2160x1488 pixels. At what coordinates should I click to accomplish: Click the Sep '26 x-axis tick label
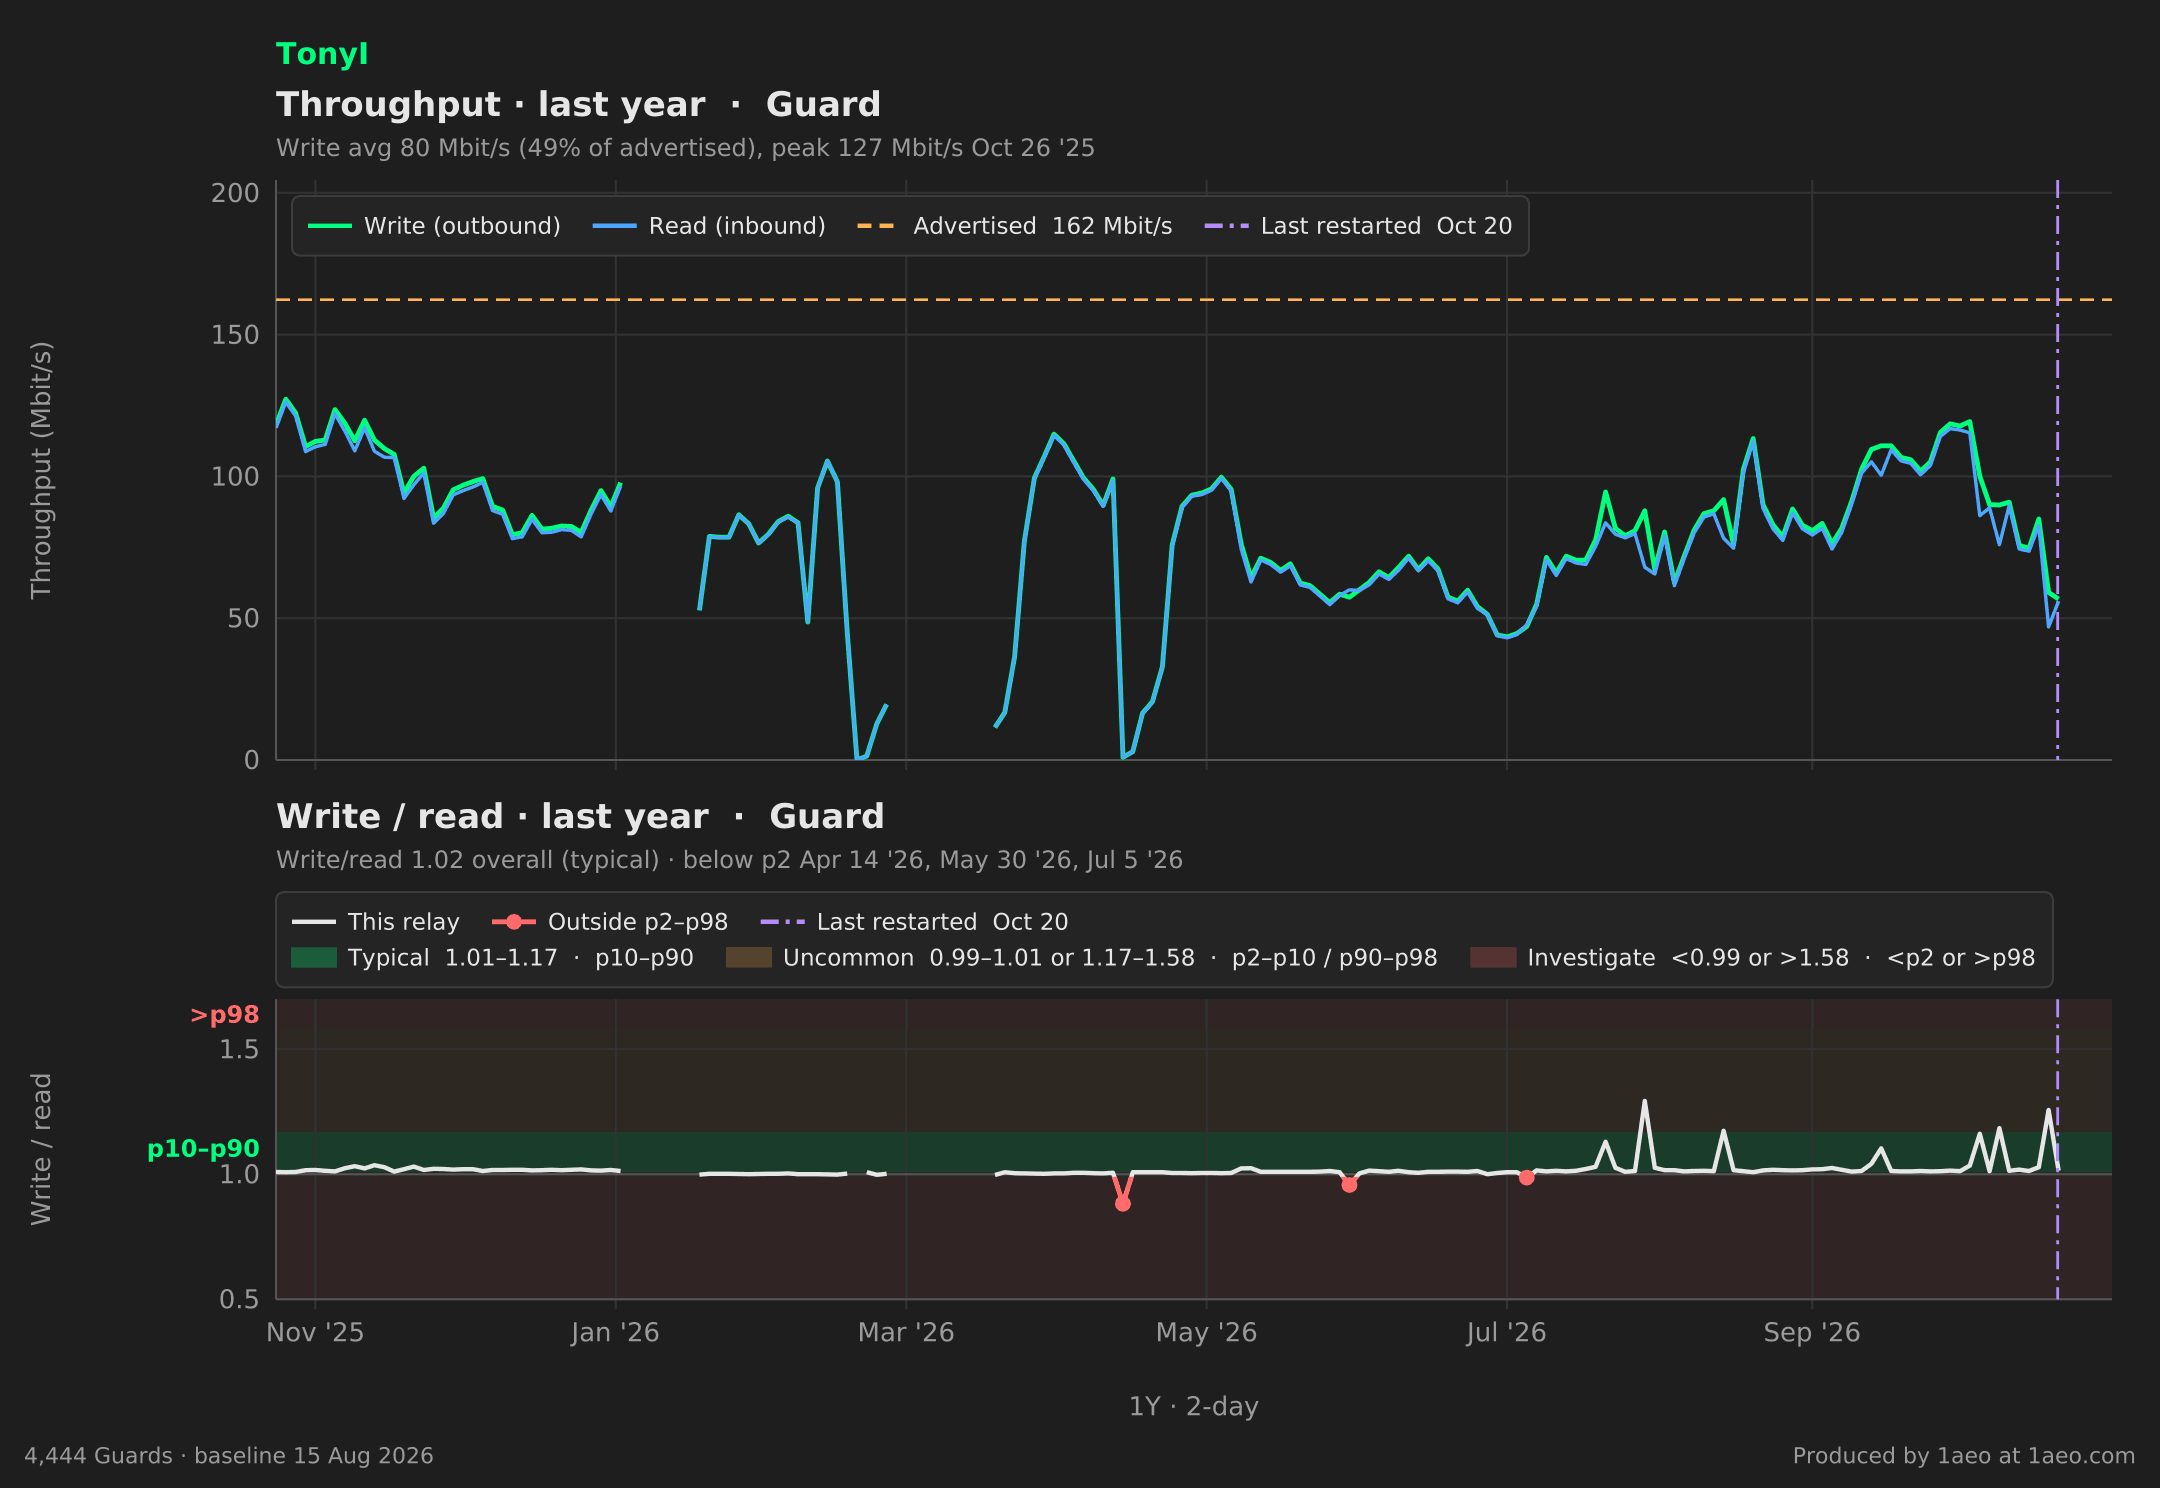(x=1812, y=1333)
